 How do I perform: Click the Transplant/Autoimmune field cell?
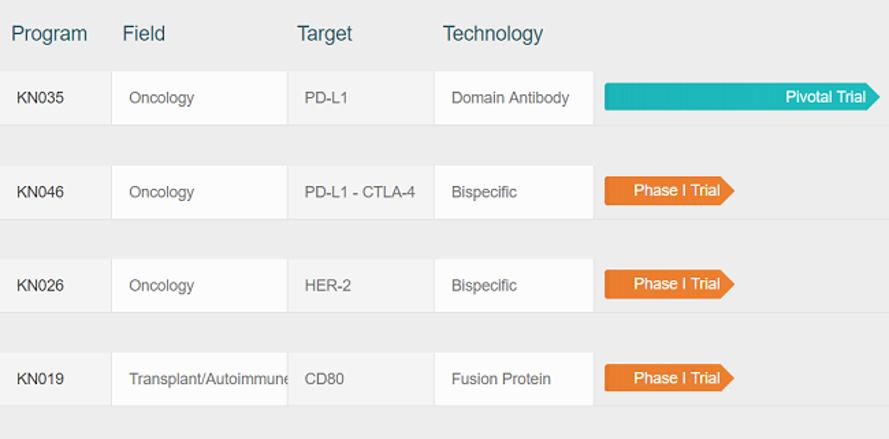pyautogui.click(x=199, y=379)
